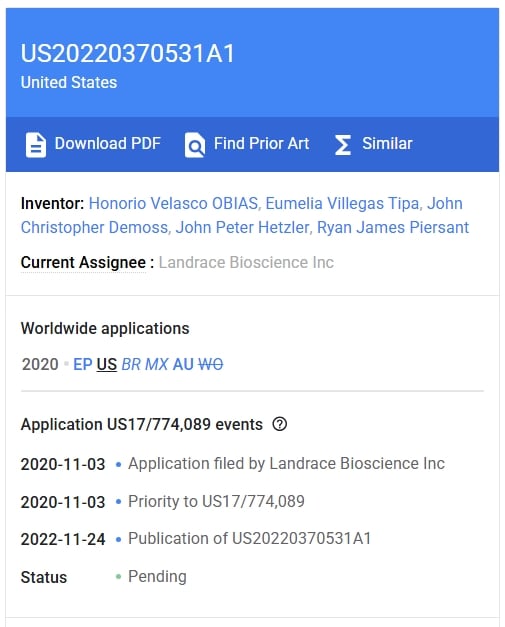
Task: Click Landrace Bioscience Inc assignee name
Action: 246,263
